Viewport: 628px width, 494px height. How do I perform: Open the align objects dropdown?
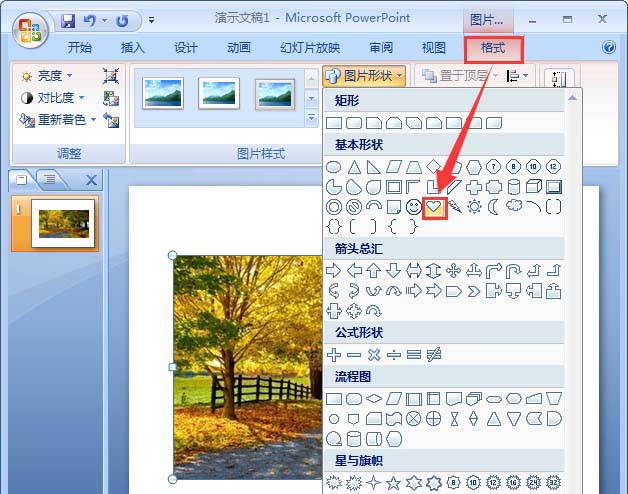517,76
